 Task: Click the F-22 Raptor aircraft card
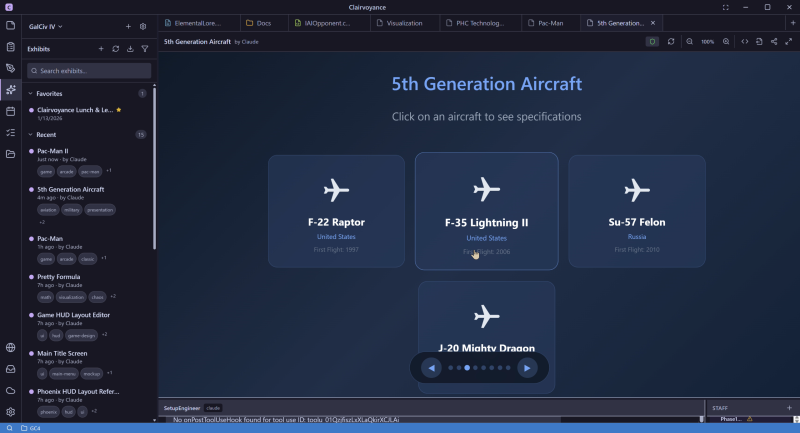(x=336, y=211)
